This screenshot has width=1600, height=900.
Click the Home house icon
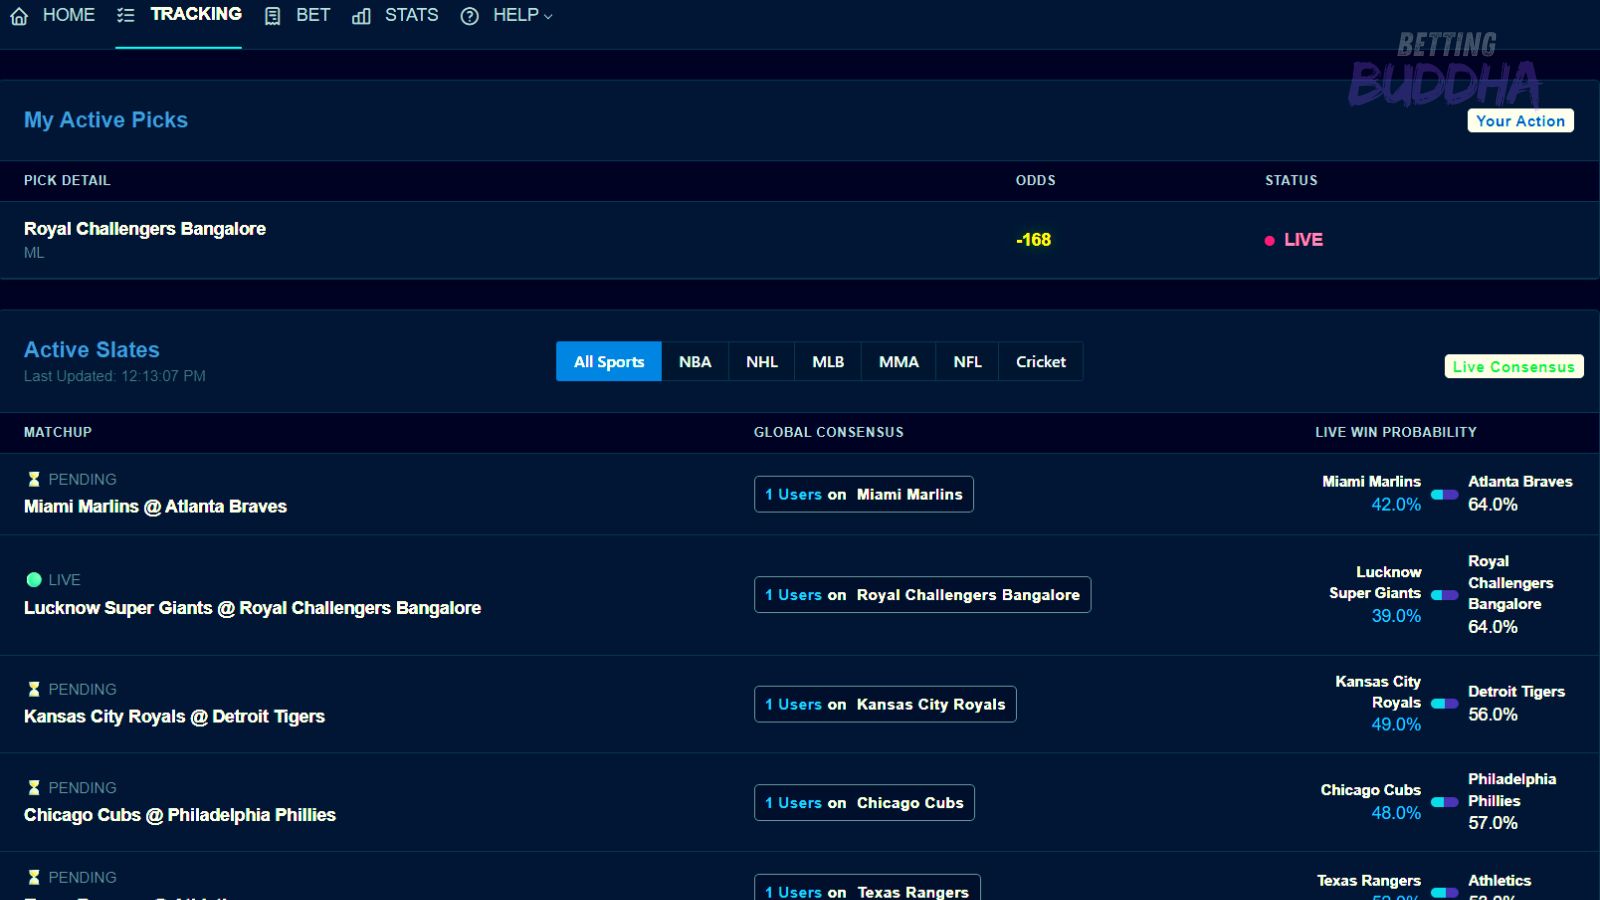(x=19, y=16)
